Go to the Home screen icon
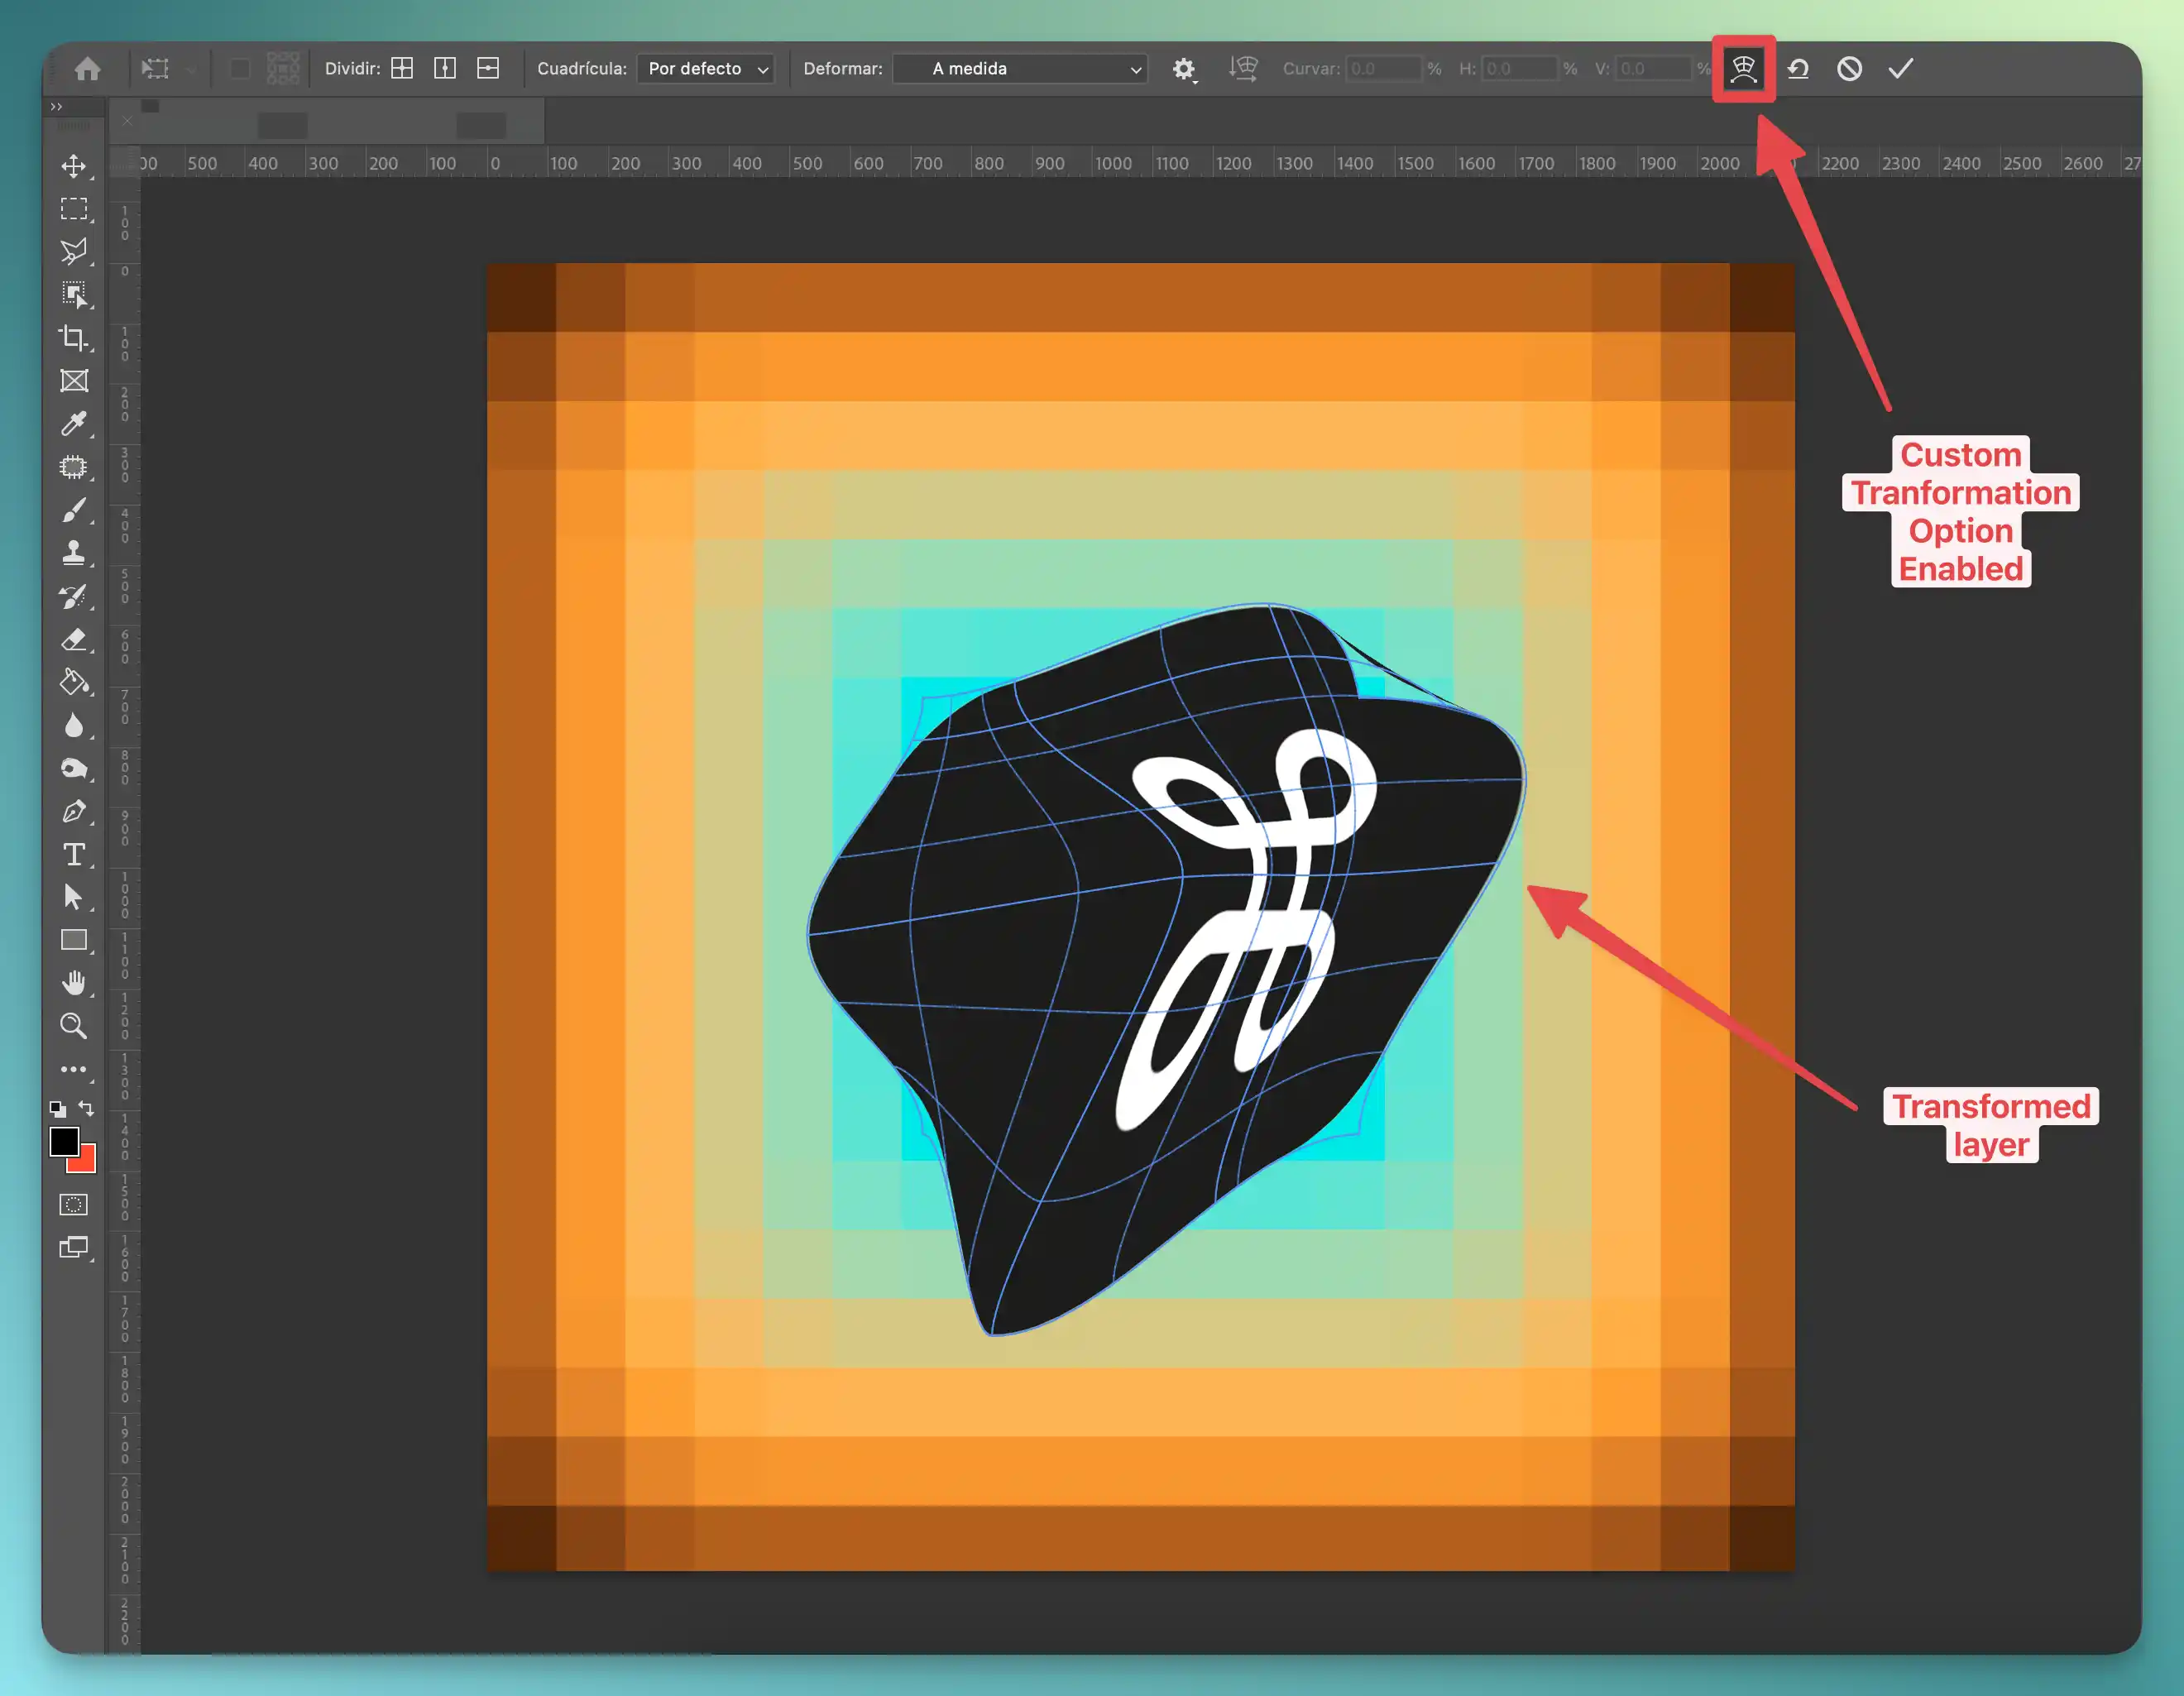 88,68
